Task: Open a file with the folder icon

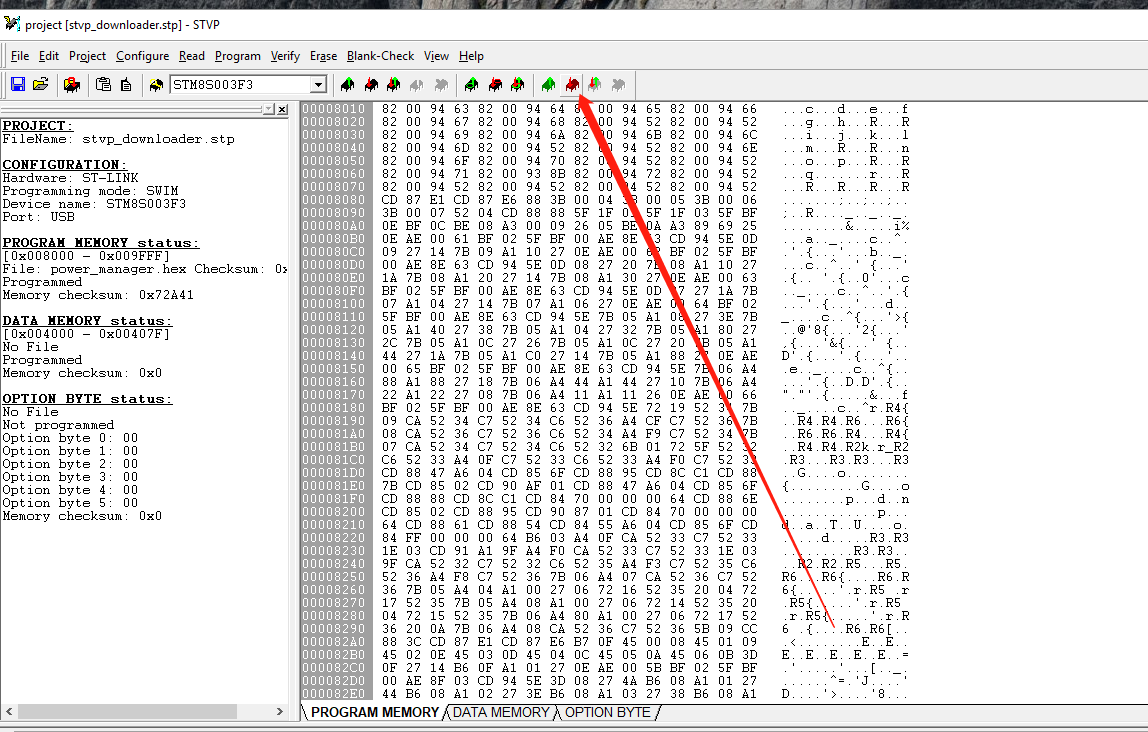Action: pyautogui.click(x=41, y=85)
